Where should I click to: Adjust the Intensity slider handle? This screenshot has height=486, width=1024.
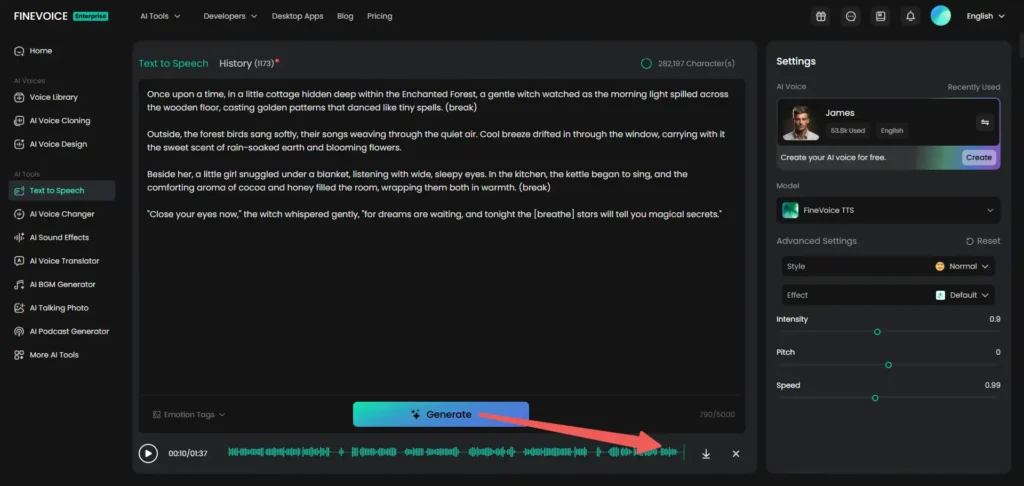click(877, 332)
